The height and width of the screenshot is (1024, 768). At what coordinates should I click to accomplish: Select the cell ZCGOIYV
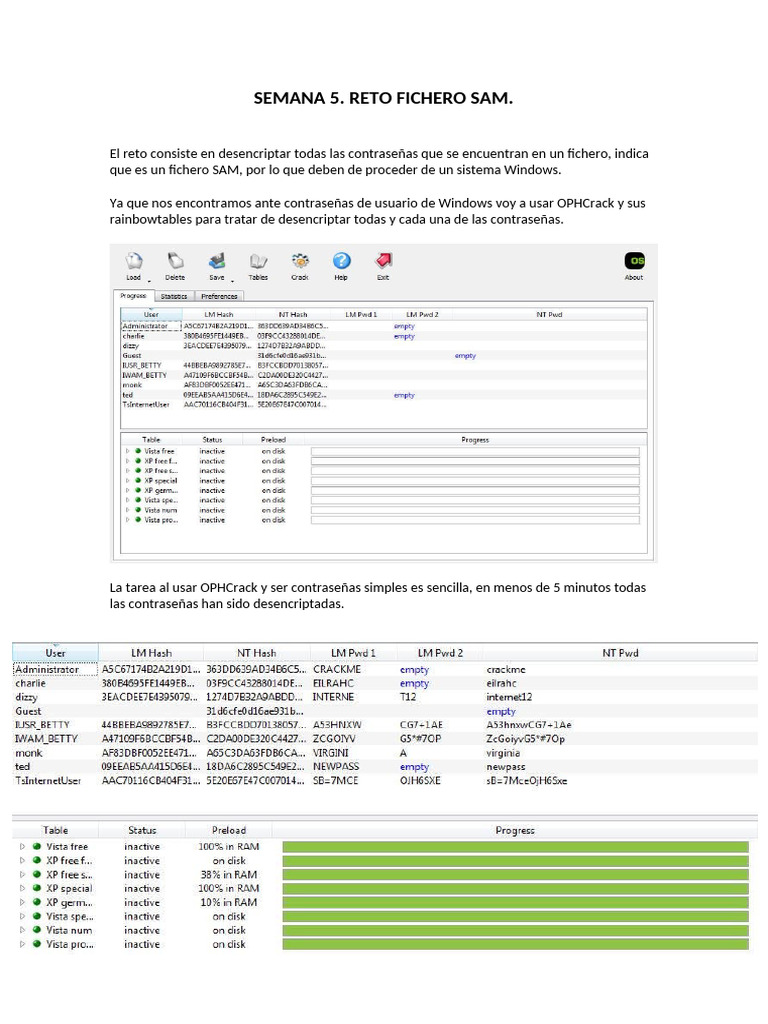tap(334, 739)
